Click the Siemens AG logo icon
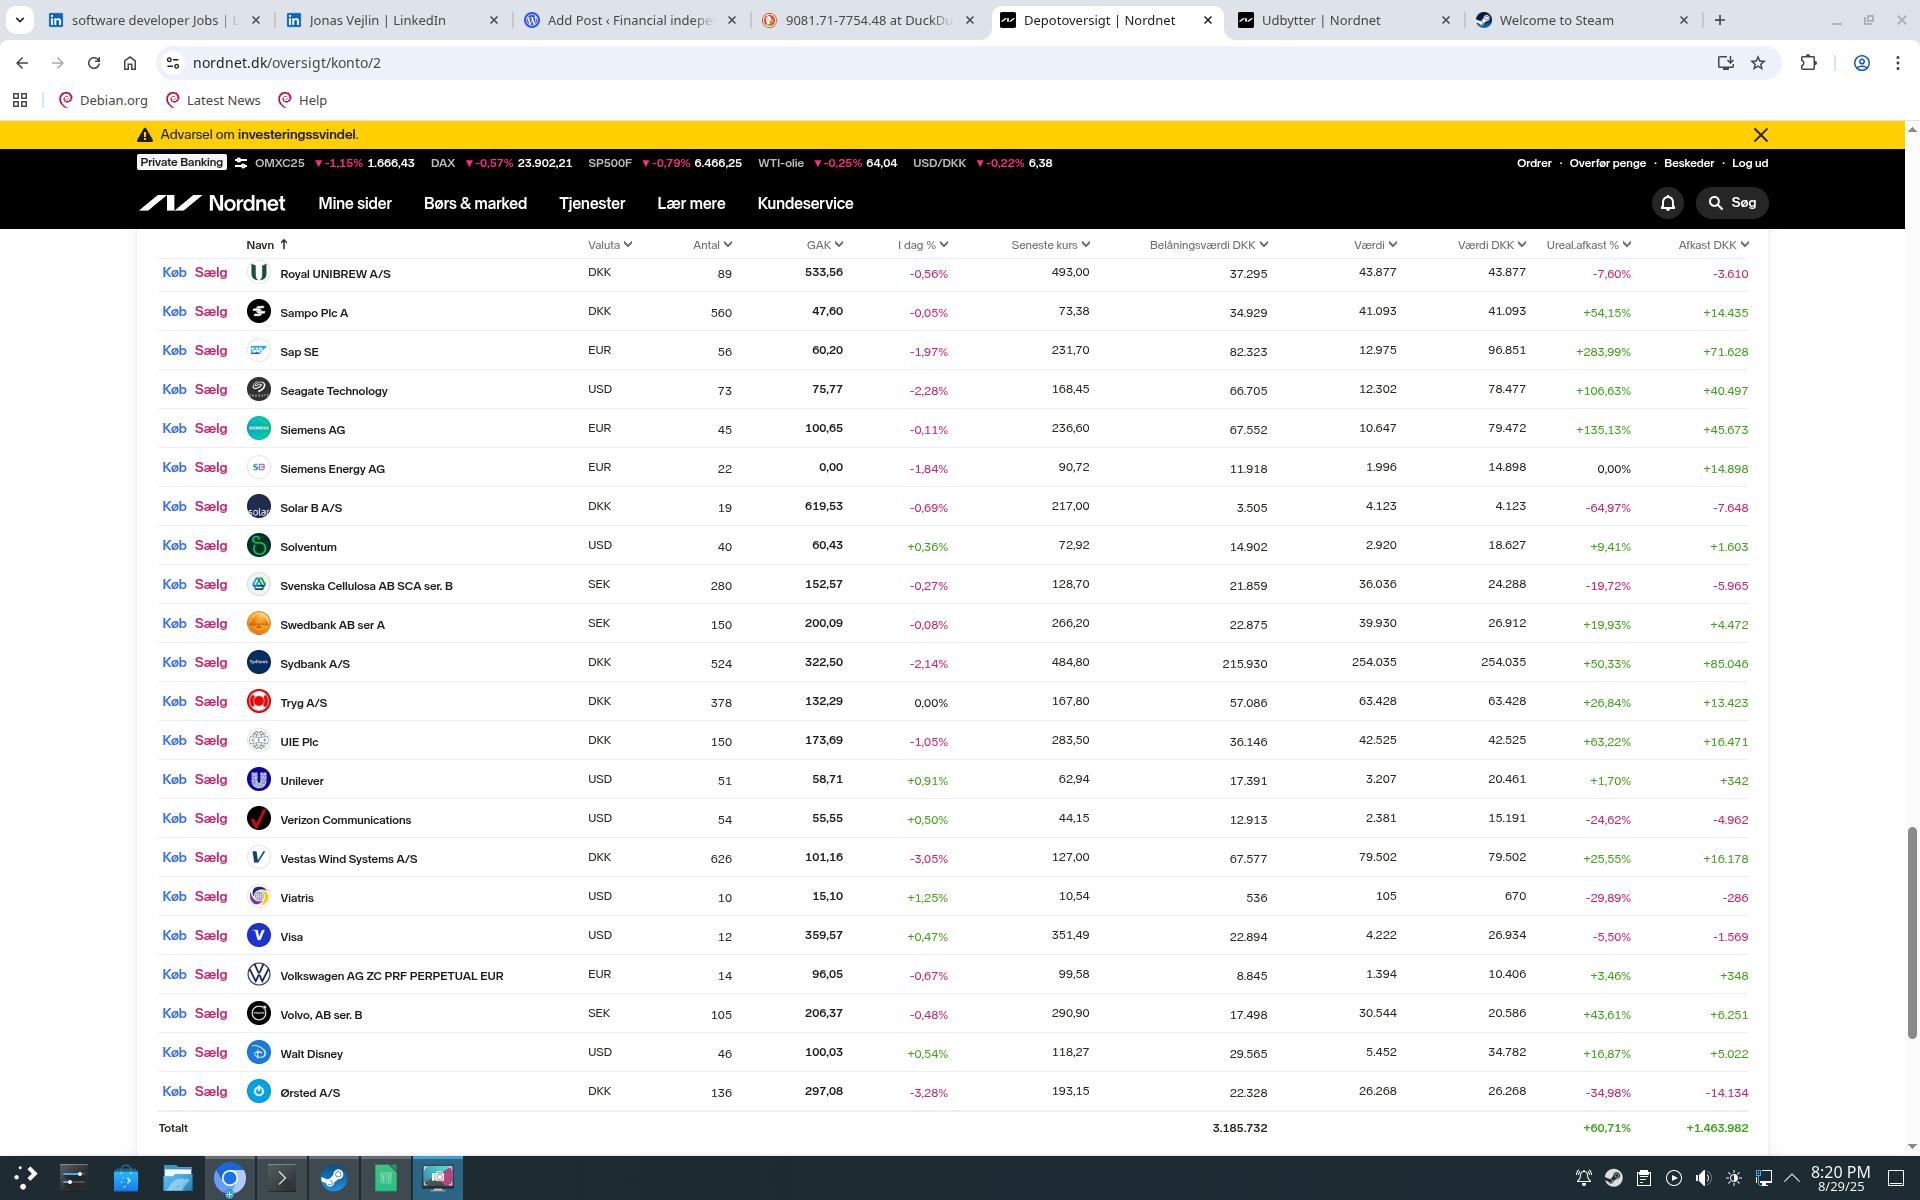This screenshot has height=1200, width=1920. point(259,428)
